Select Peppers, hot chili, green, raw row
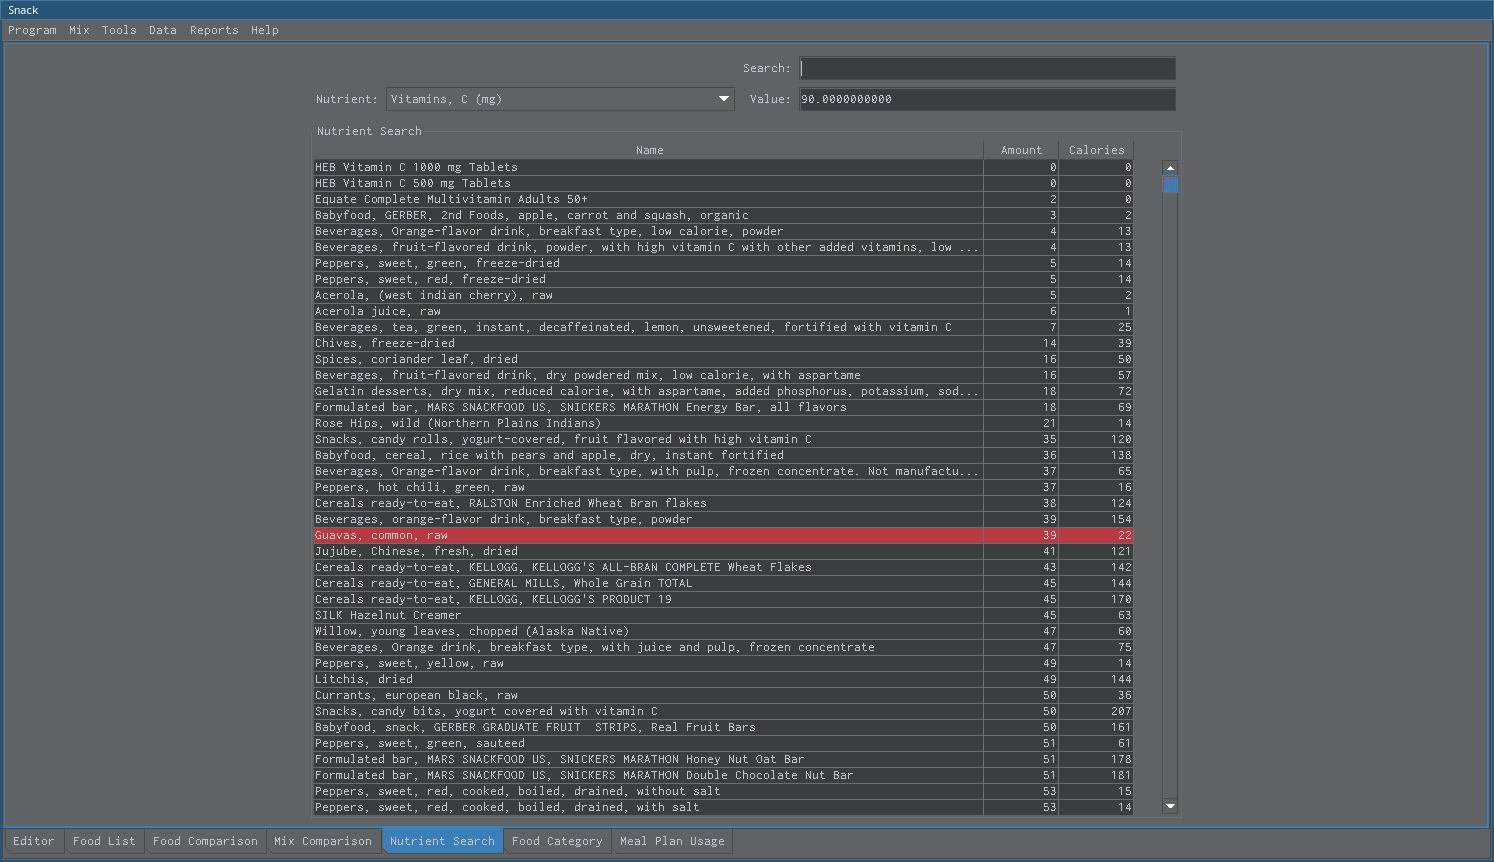The height and width of the screenshot is (862, 1494). click(723, 487)
